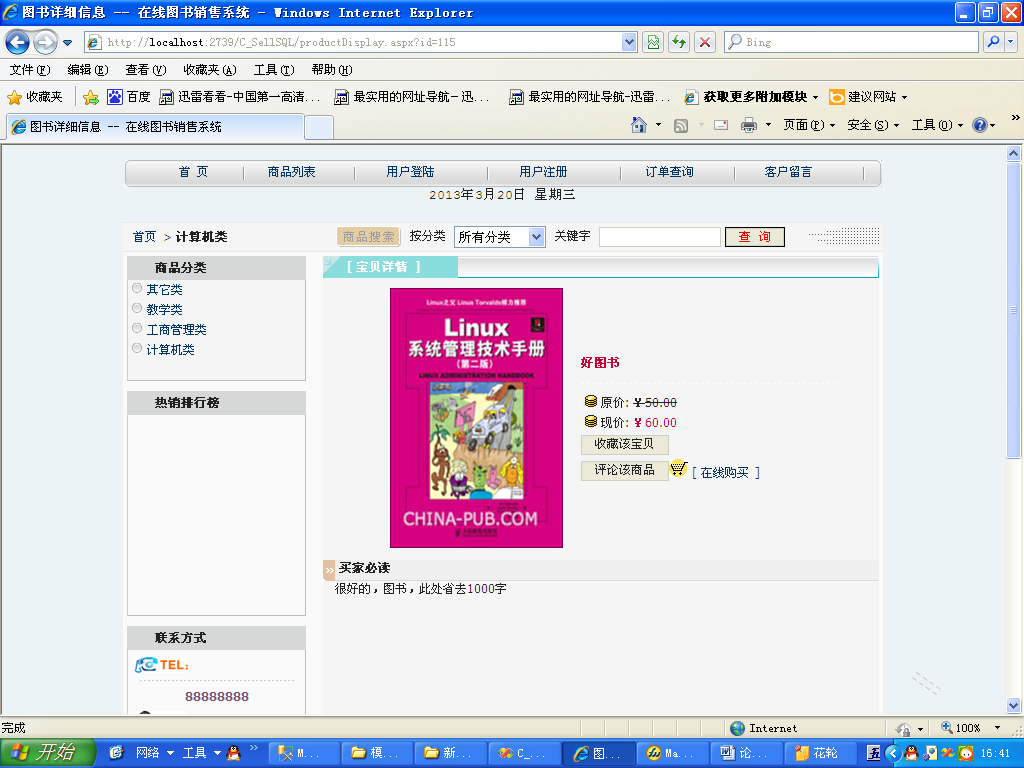Expand the address bar URL dropdown
Screen dimensions: 1024x768
629,42
